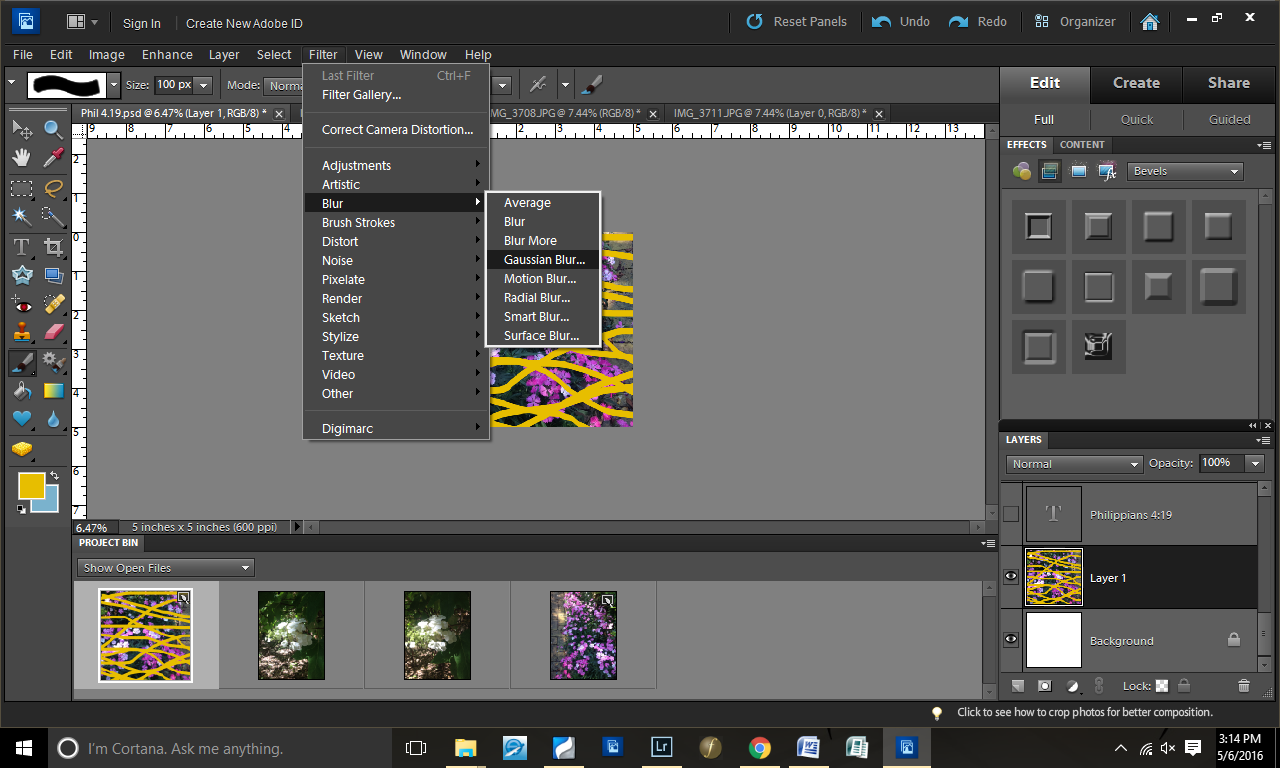Activate the Red Eye Removal tool
The height and width of the screenshot is (768, 1280).
coord(22,304)
